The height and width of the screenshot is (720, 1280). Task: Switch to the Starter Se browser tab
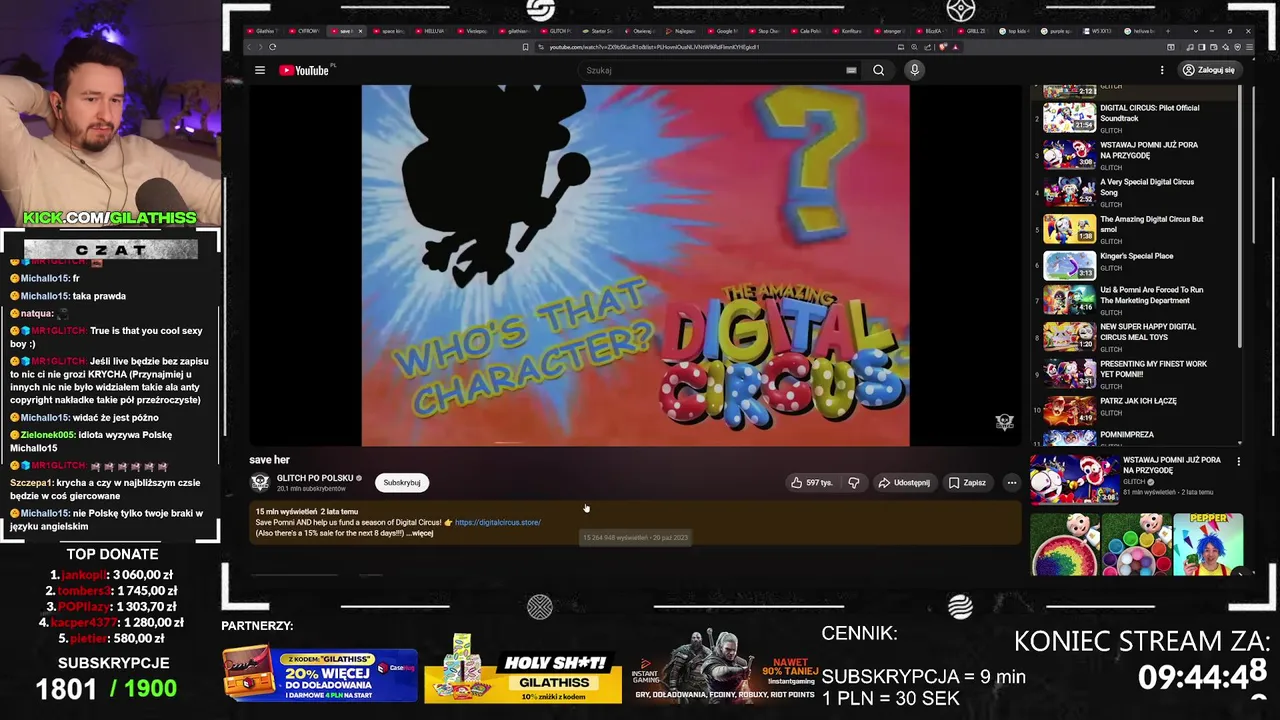coord(597,31)
